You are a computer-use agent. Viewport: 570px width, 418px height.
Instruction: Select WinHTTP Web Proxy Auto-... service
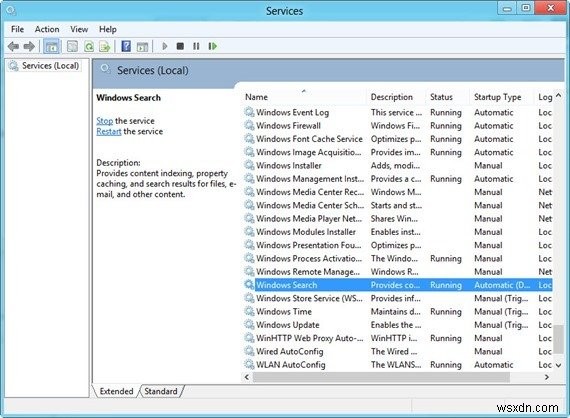398,338
